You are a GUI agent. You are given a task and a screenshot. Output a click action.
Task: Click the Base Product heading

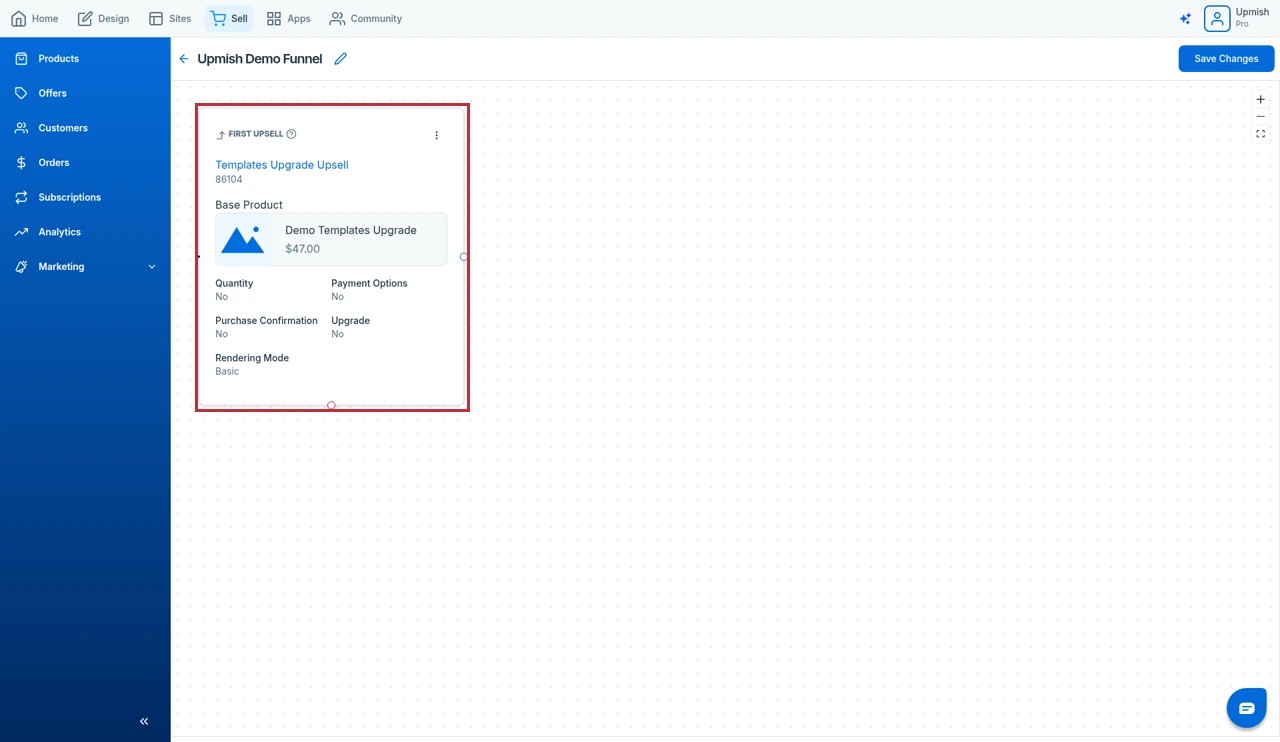[x=249, y=205]
